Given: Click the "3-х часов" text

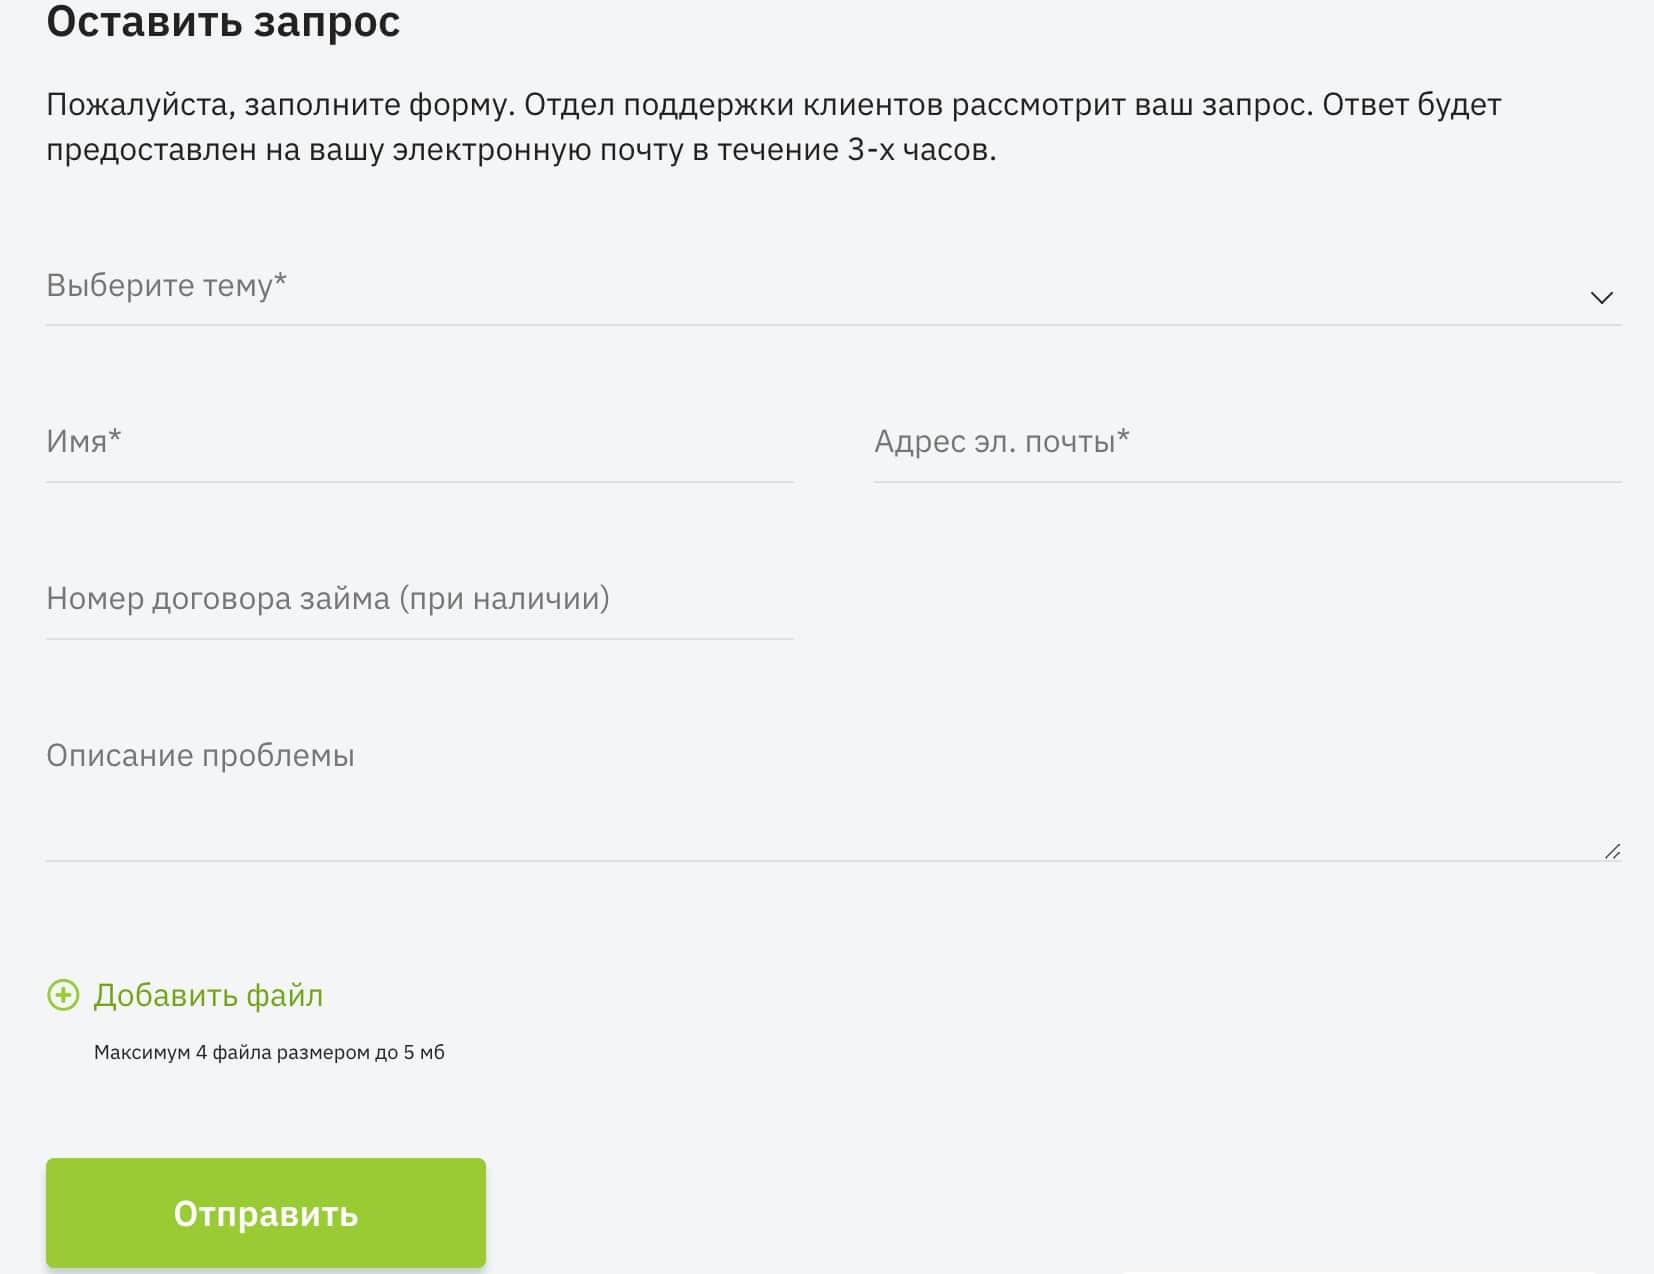Looking at the screenshot, I should (x=920, y=150).
